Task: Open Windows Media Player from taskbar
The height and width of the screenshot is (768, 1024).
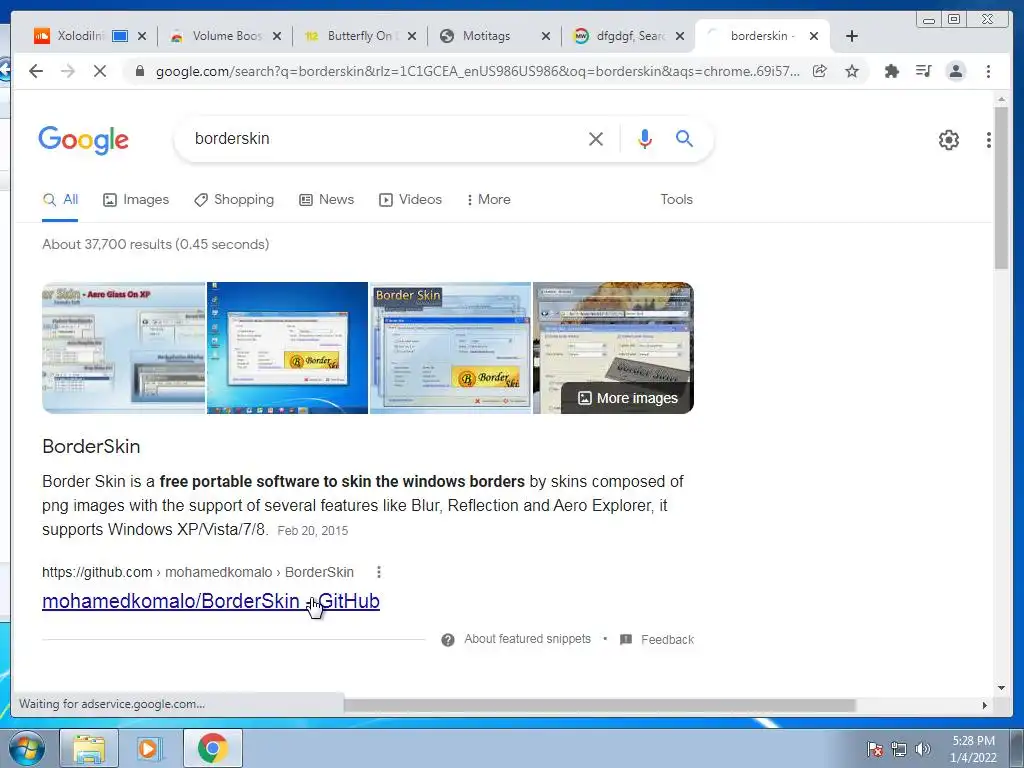Action: pos(150,748)
